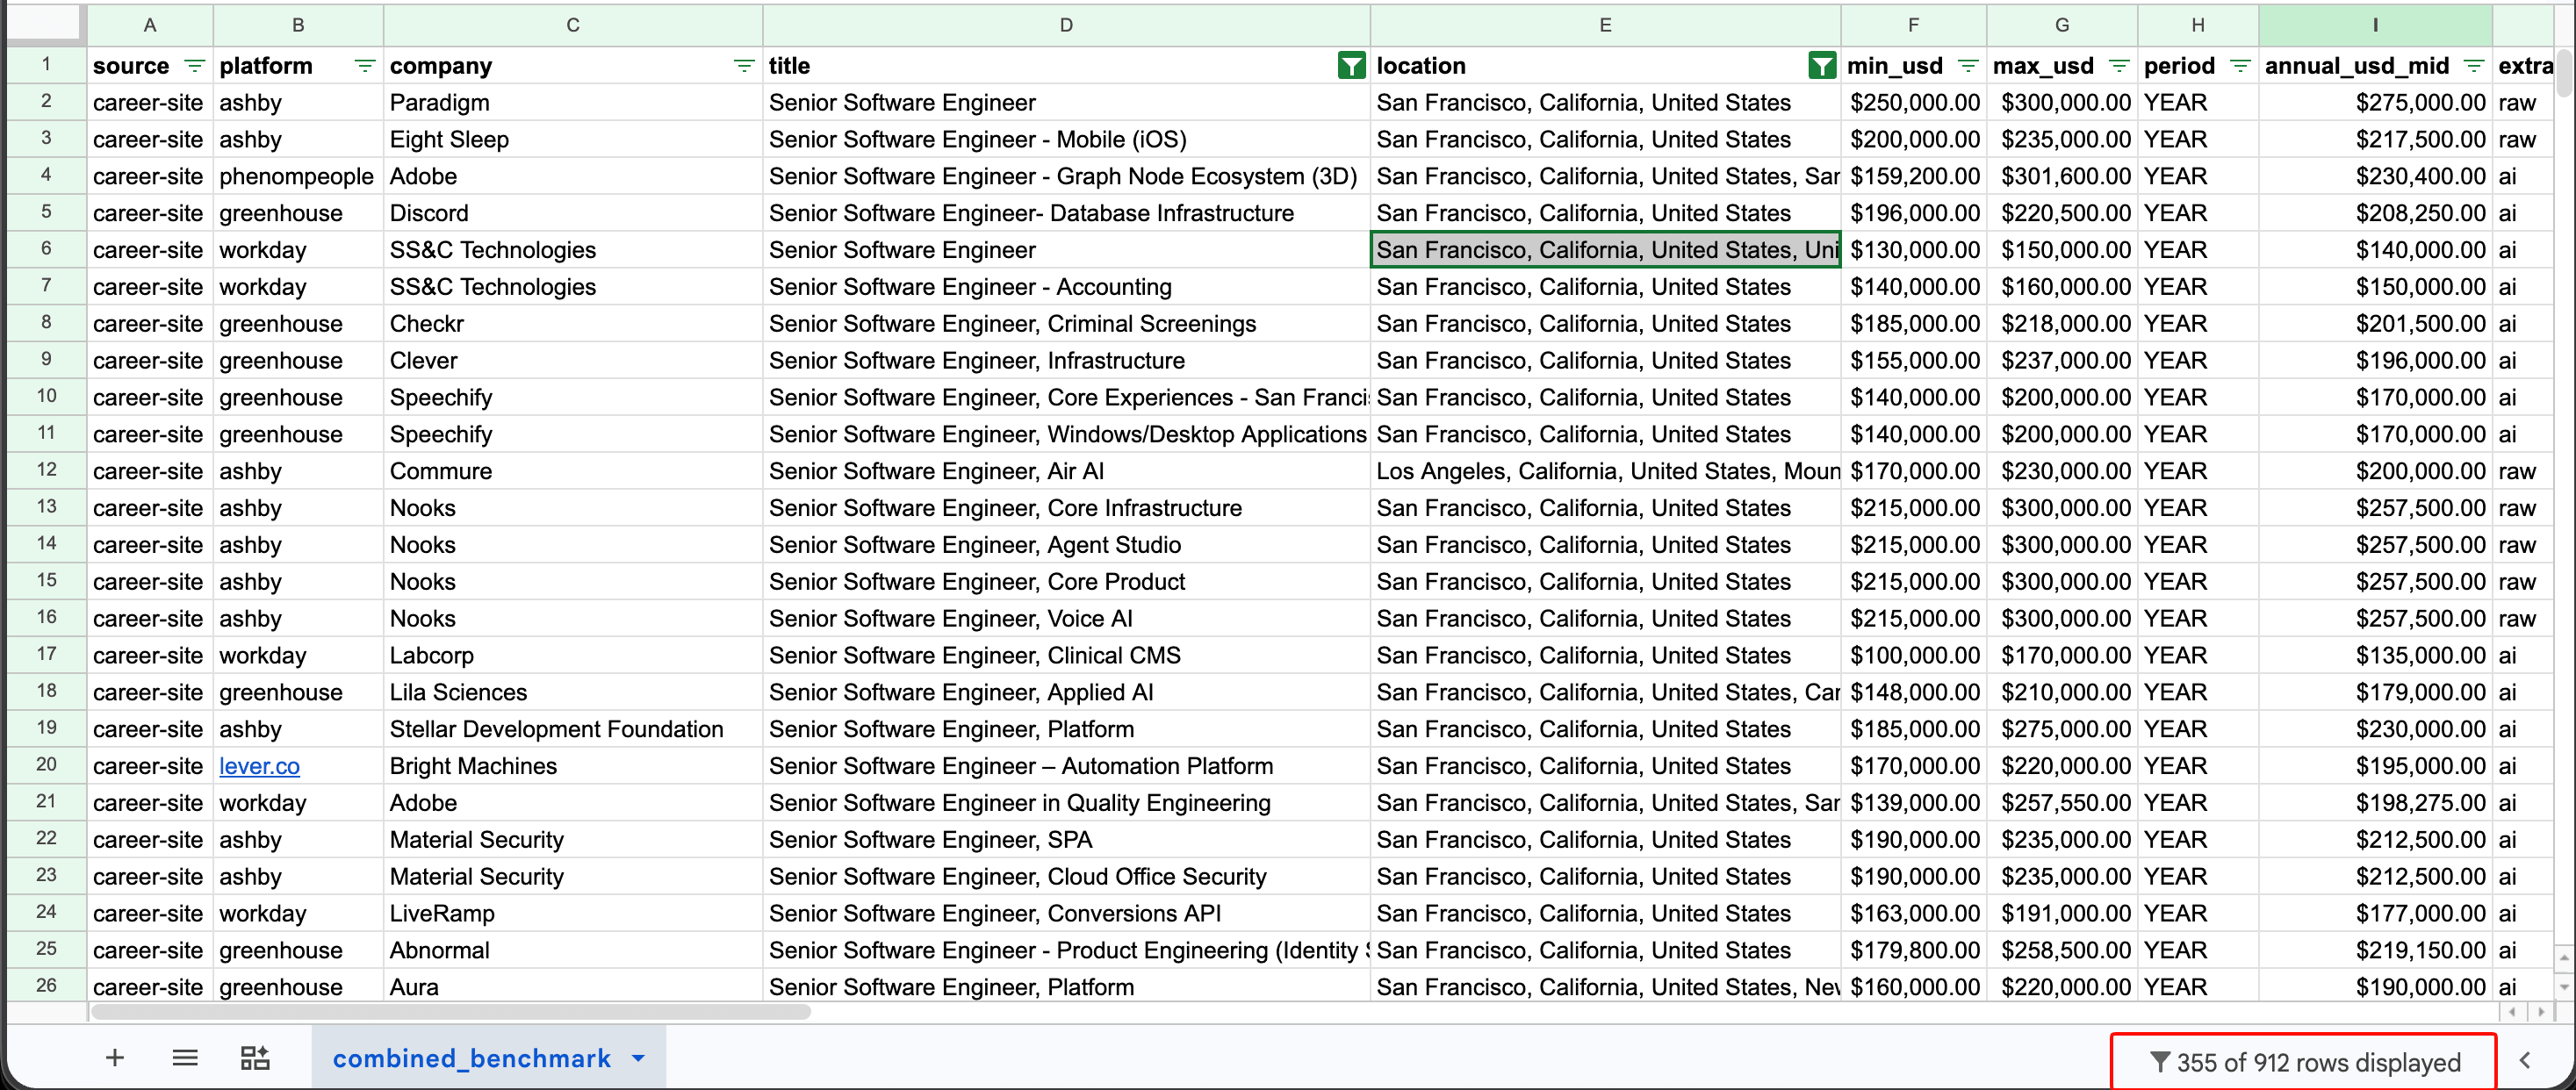Select Senior Software Engineer, SPA title
Screen dimensions: 2576x1090
coord(1066,840)
